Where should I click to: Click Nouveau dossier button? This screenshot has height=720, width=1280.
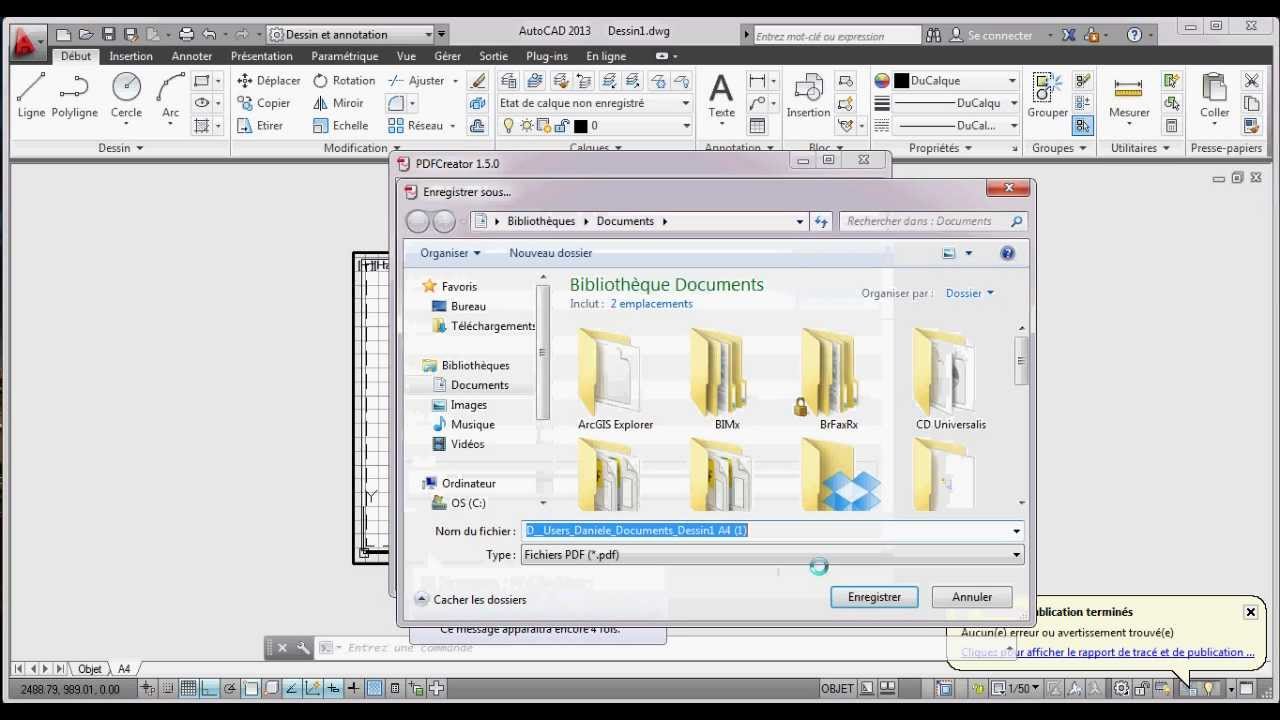(550, 253)
